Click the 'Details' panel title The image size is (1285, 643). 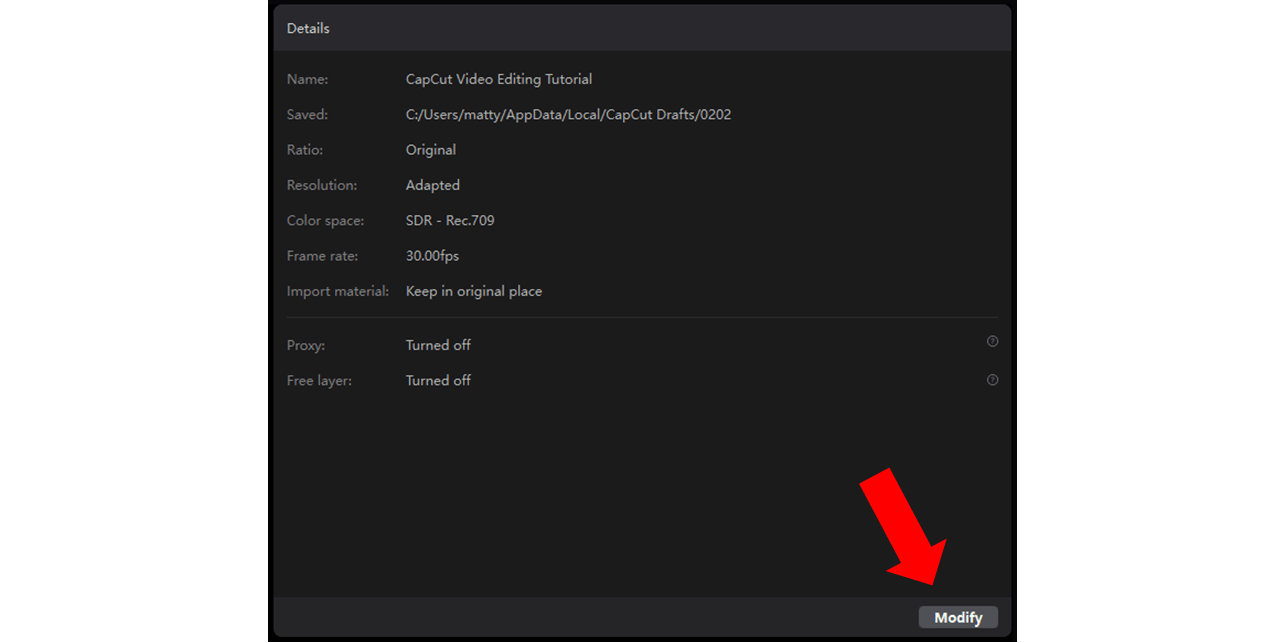(308, 28)
